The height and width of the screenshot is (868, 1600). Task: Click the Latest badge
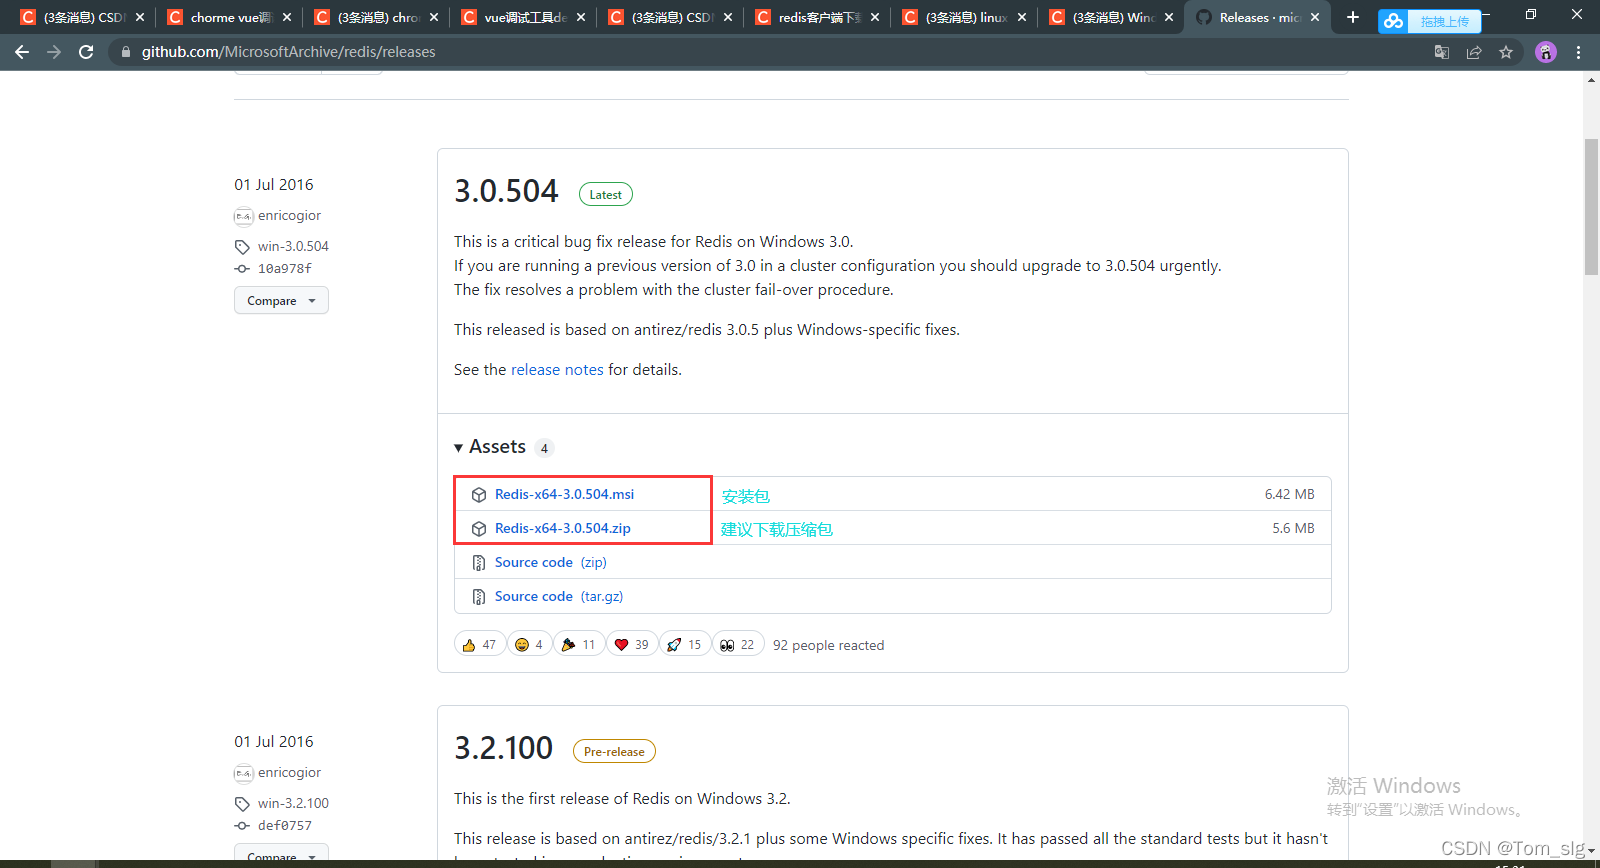[605, 194]
